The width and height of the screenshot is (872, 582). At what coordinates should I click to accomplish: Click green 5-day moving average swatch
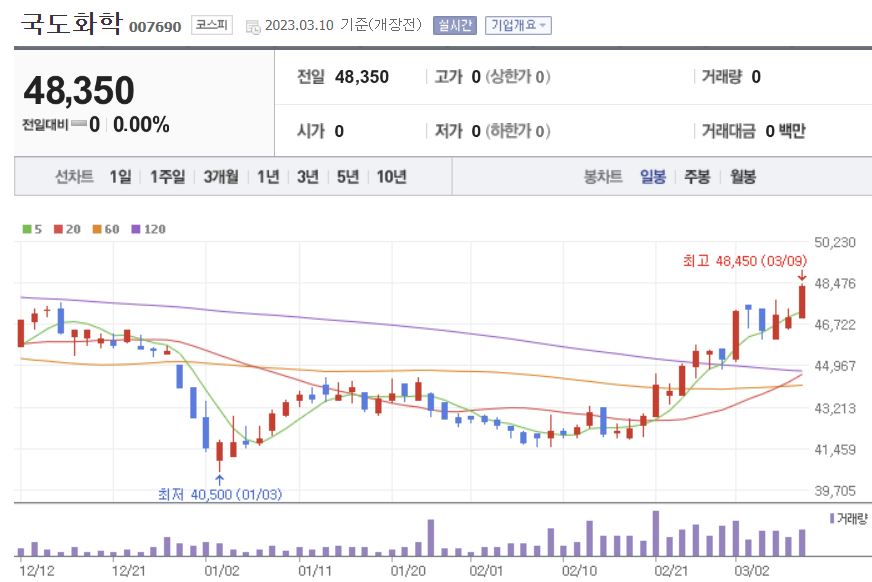tap(27, 229)
